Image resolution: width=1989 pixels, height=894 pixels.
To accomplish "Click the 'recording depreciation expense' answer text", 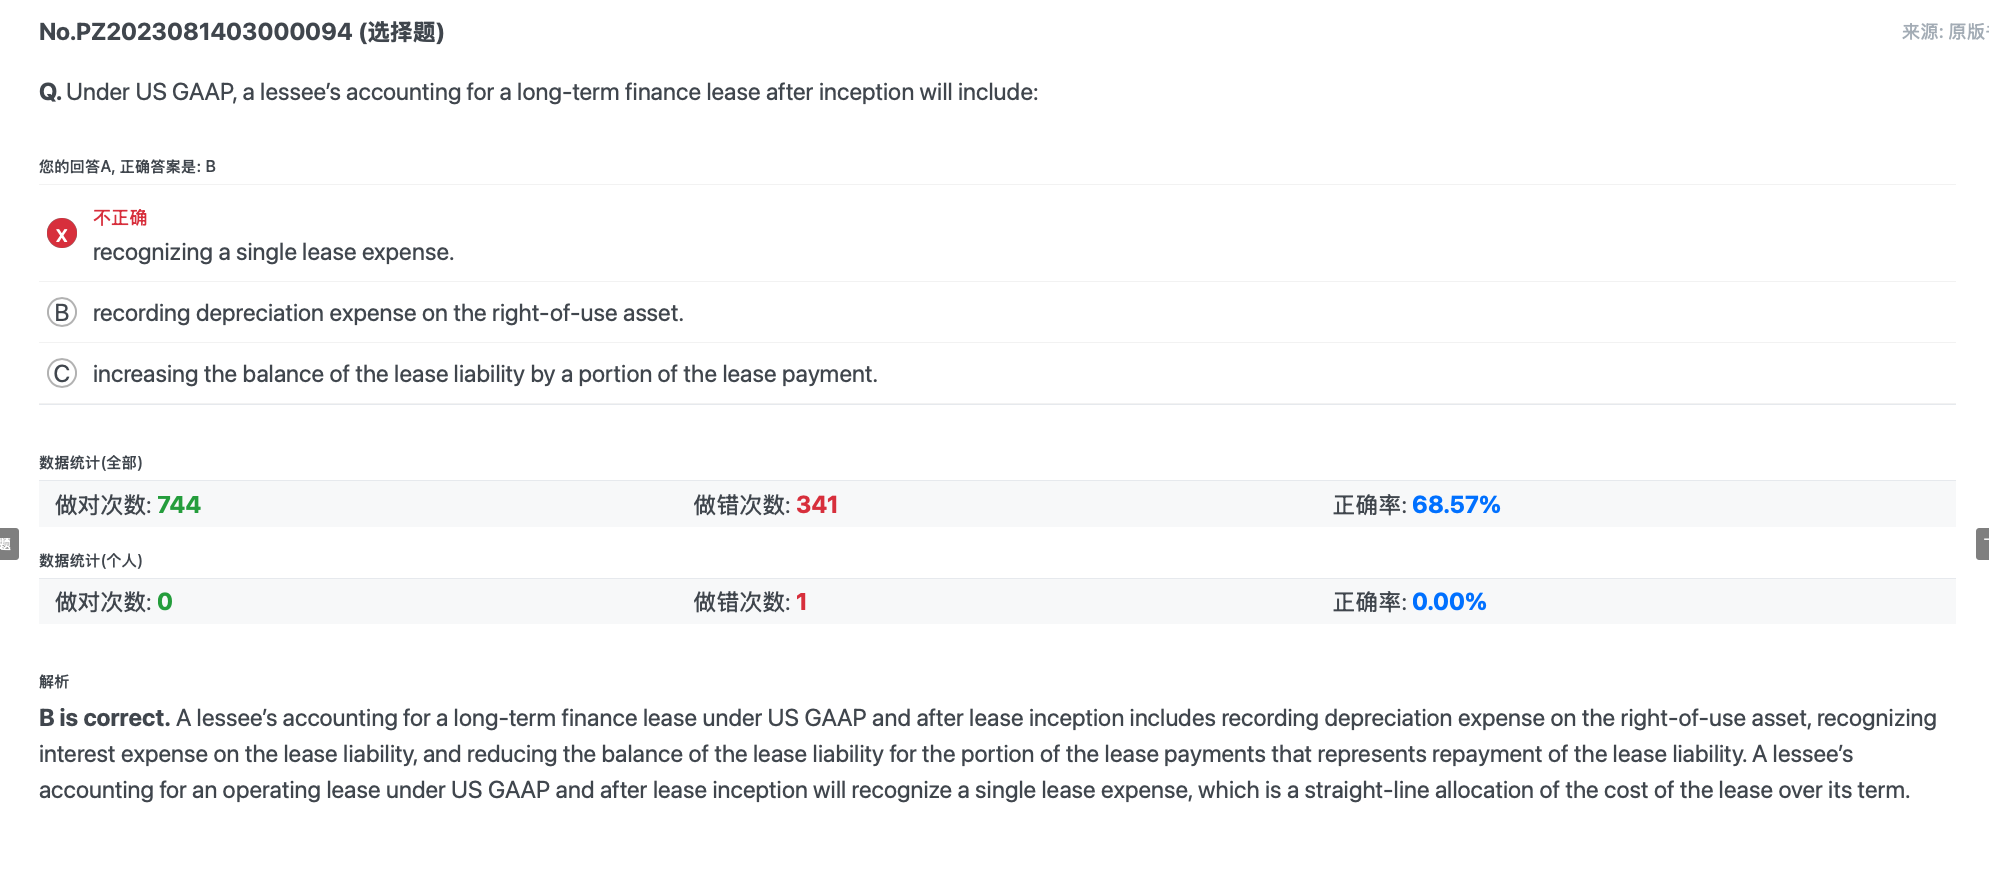I will click(x=388, y=313).
